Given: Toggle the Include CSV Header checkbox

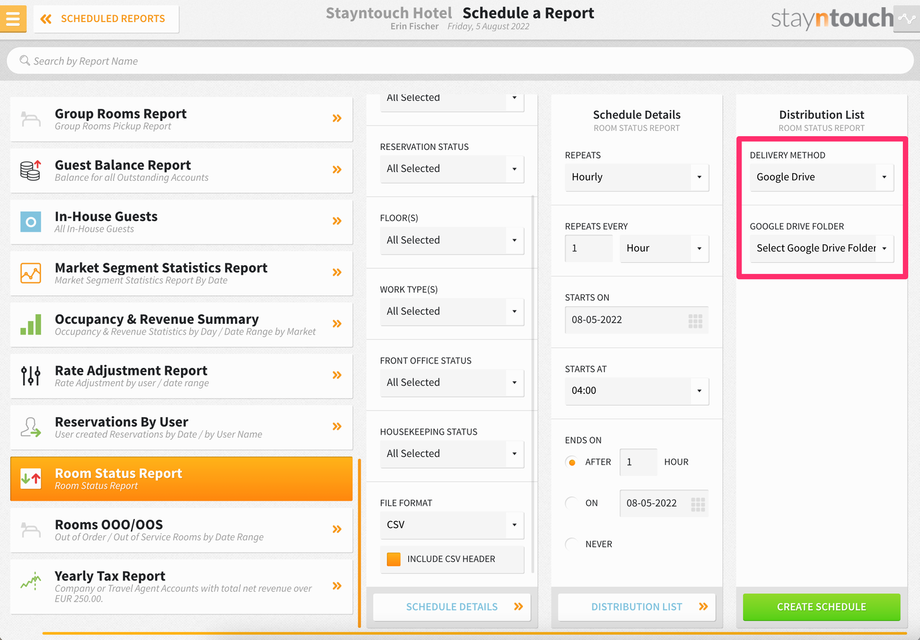Looking at the screenshot, I should 394,559.
